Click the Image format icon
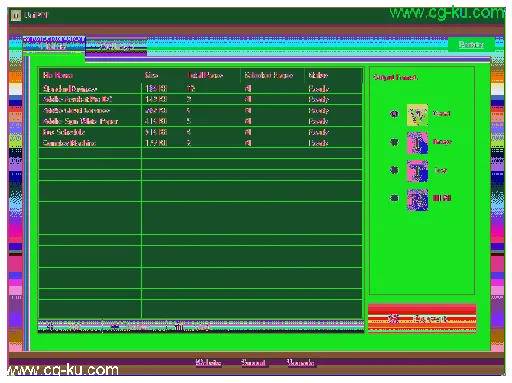The height and width of the screenshot is (383, 512). (x=417, y=143)
